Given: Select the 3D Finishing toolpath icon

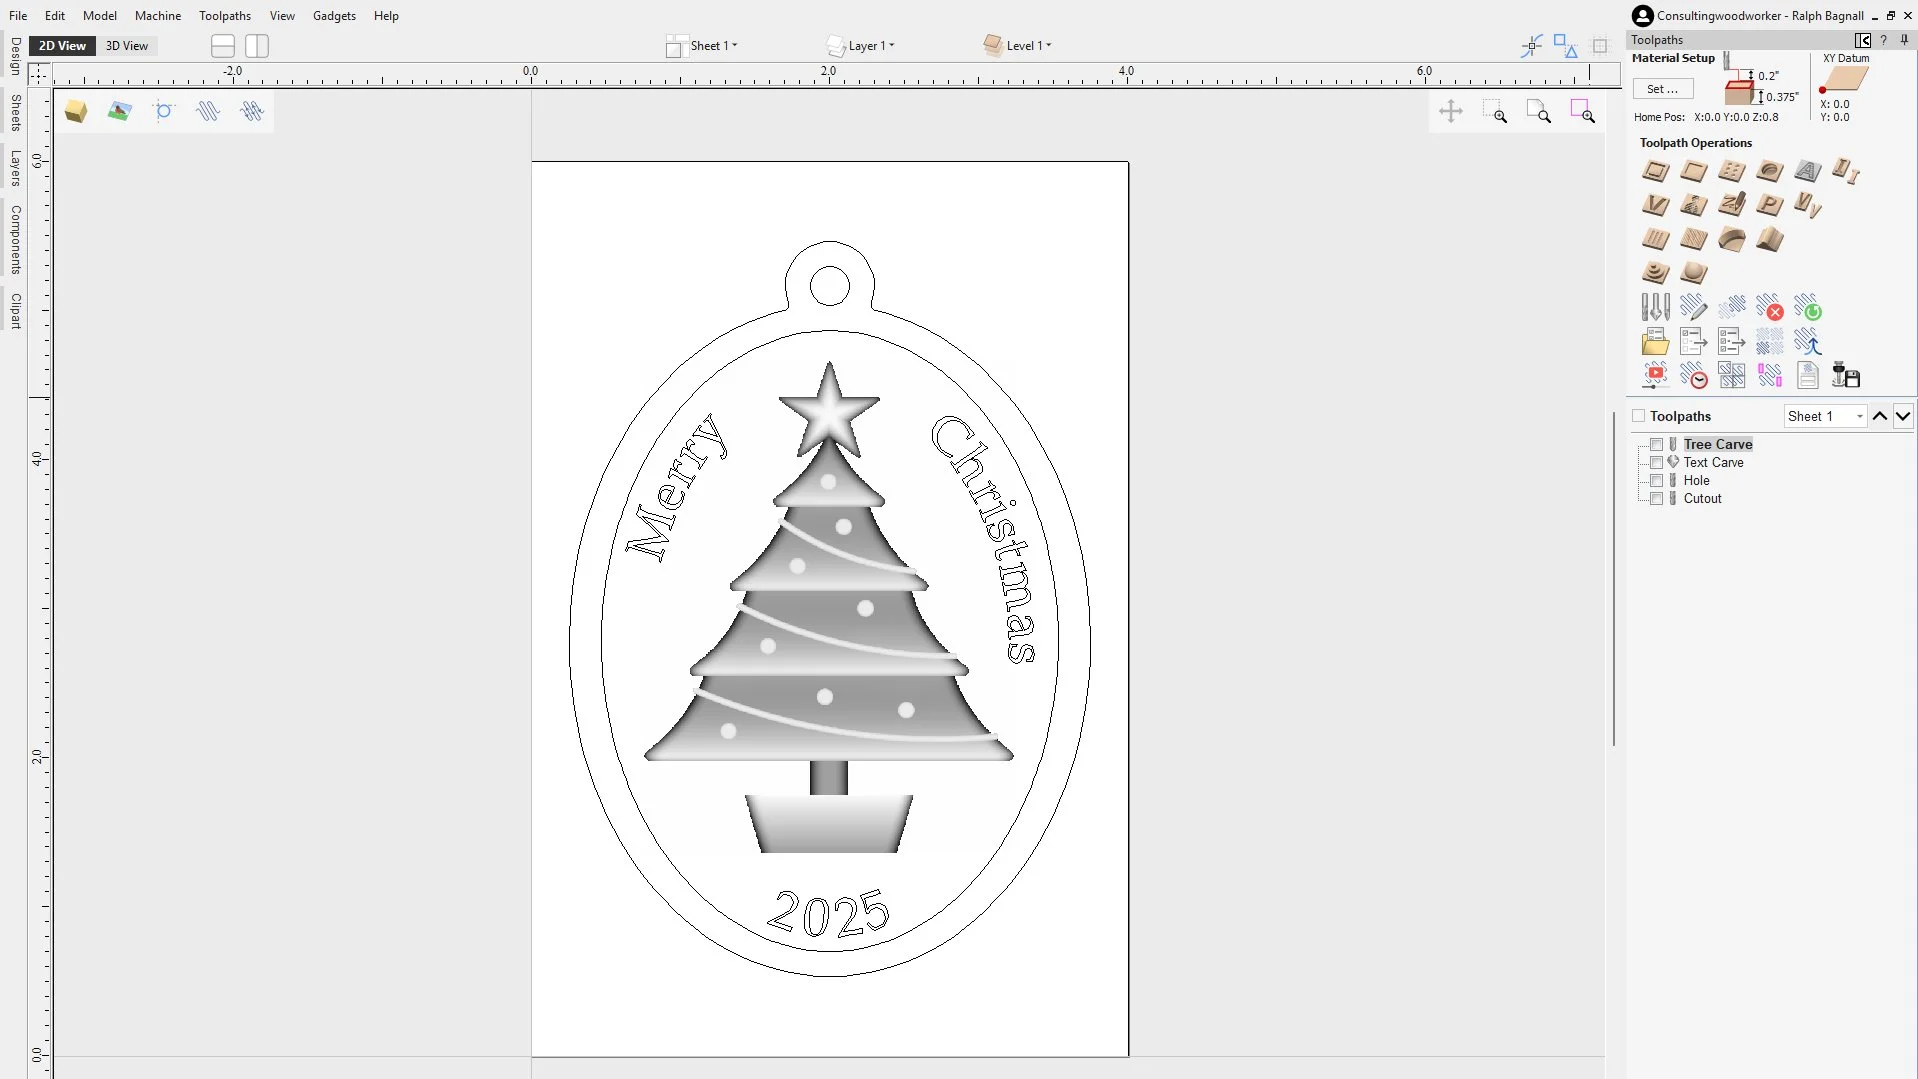Looking at the screenshot, I should pyautogui.click(x=1694, y=272).
